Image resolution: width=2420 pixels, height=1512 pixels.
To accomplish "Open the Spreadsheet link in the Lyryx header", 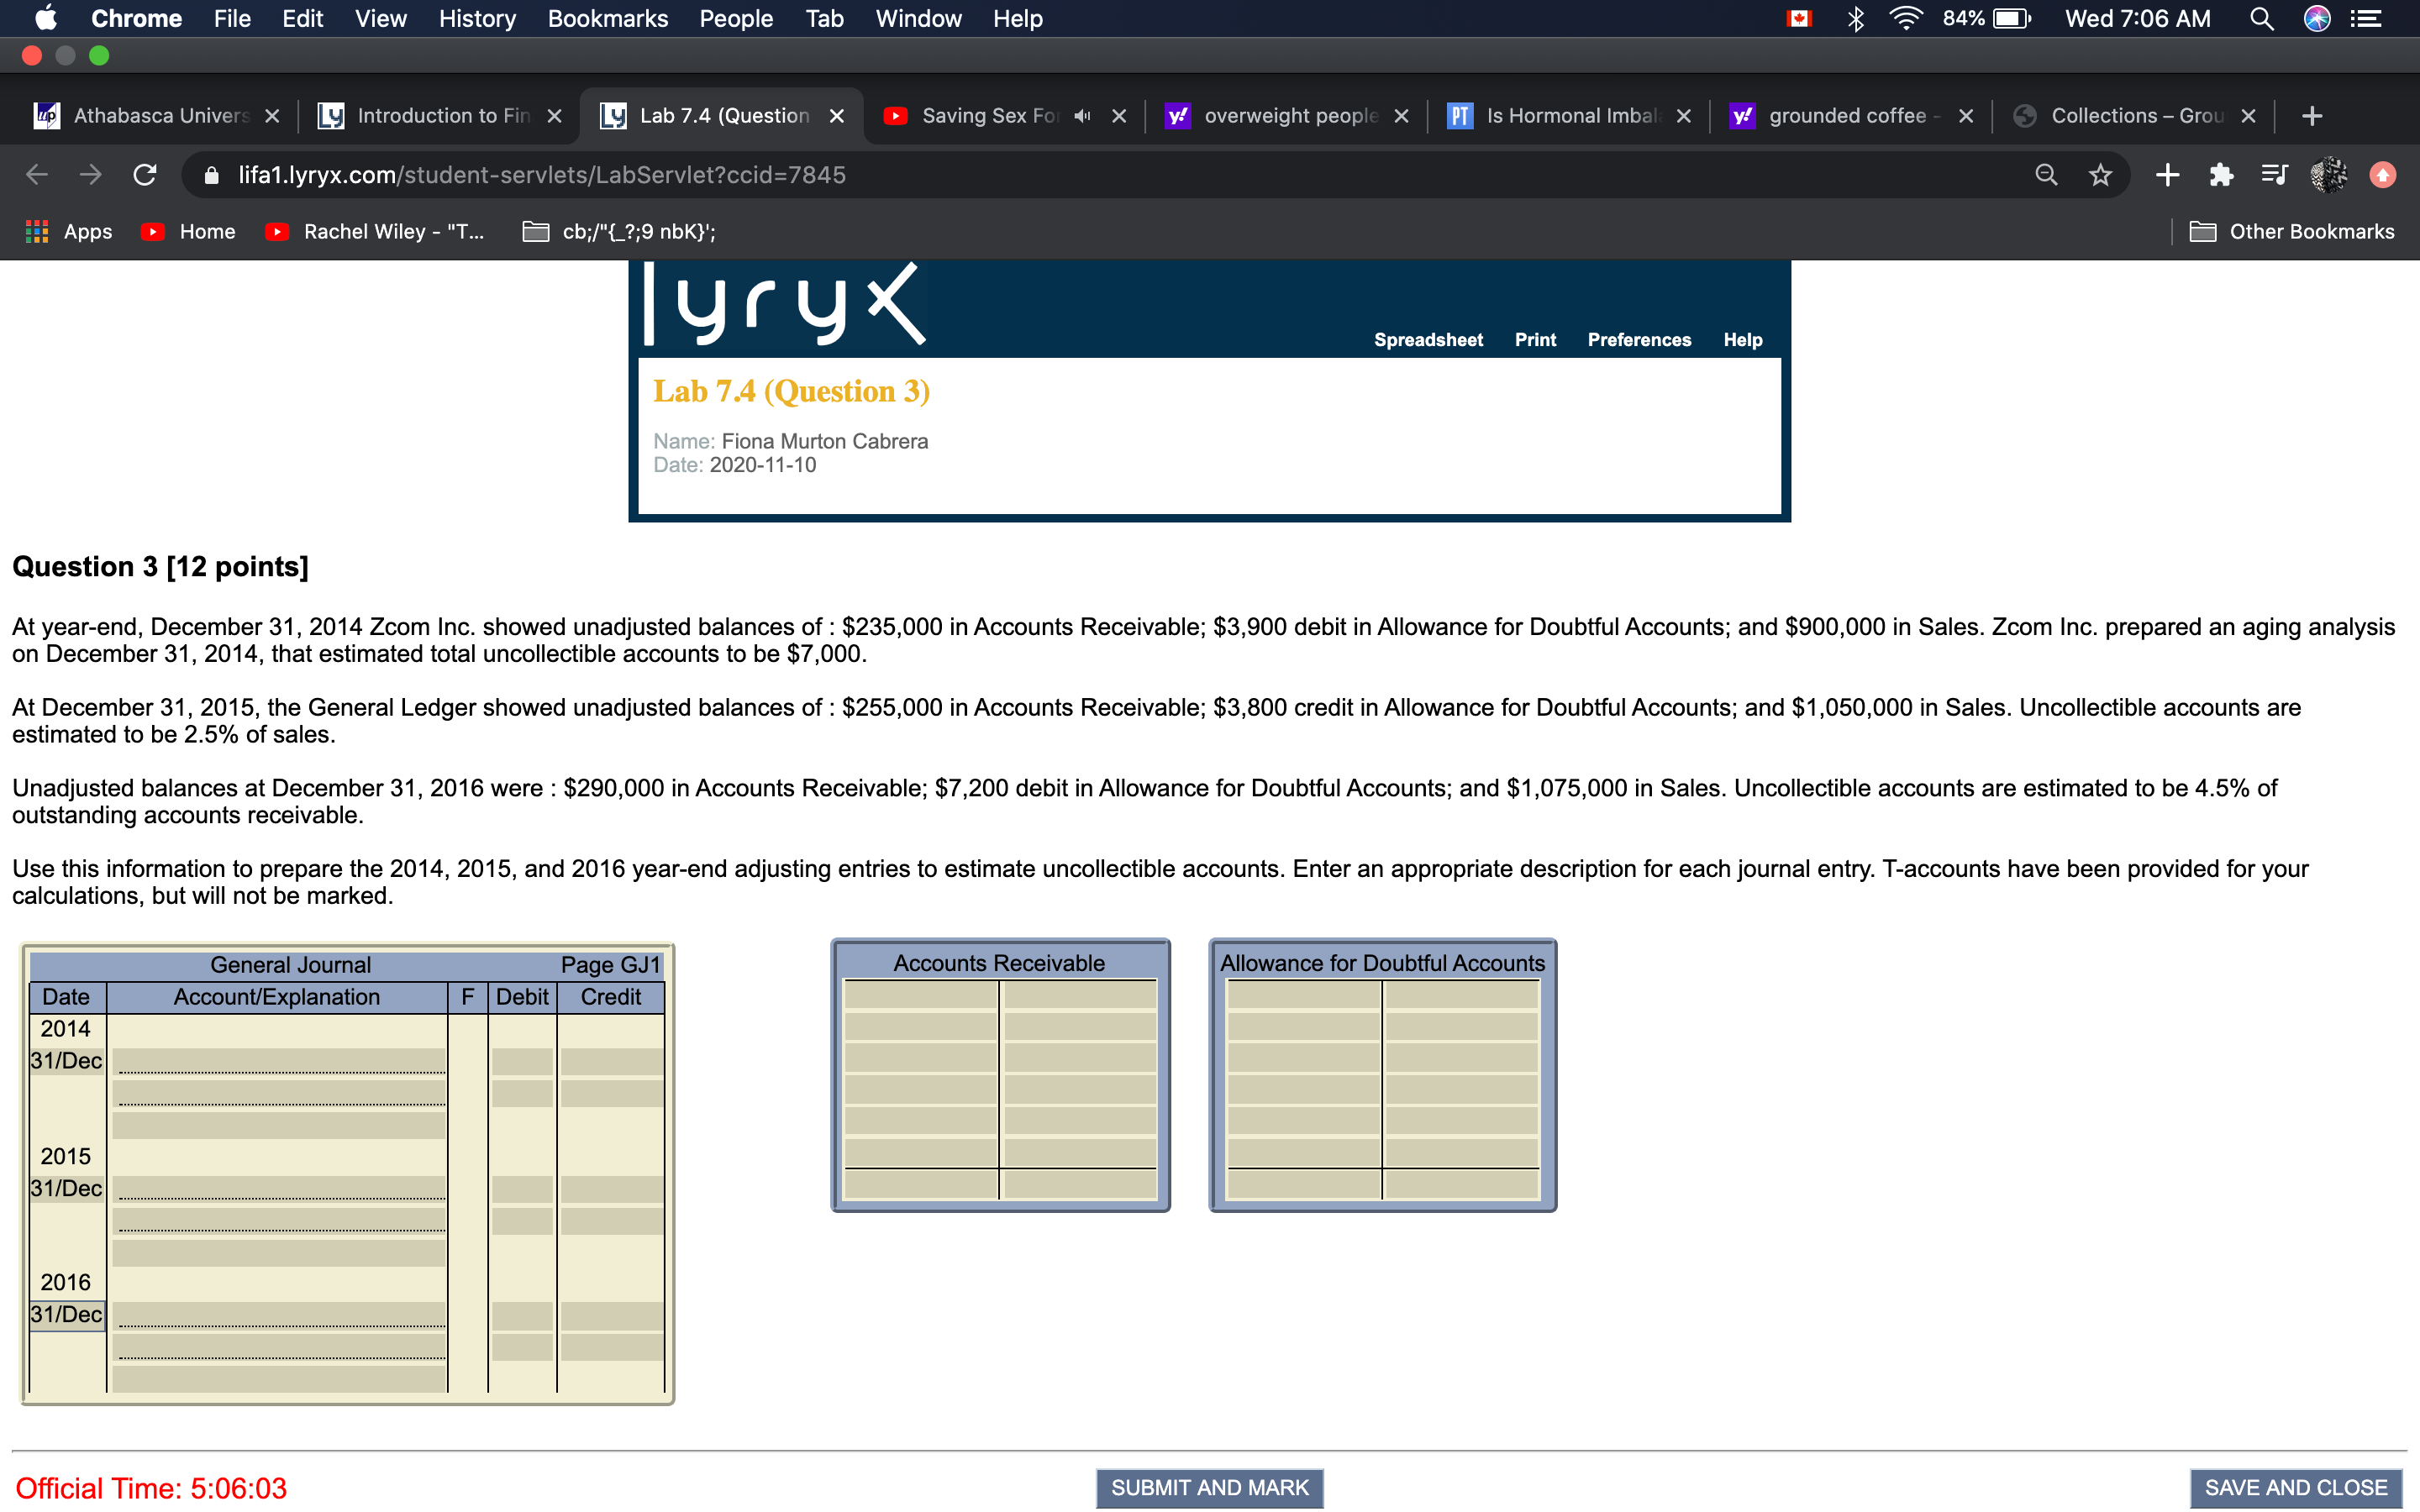I will pyautogui.click(x=1427, y=339).
